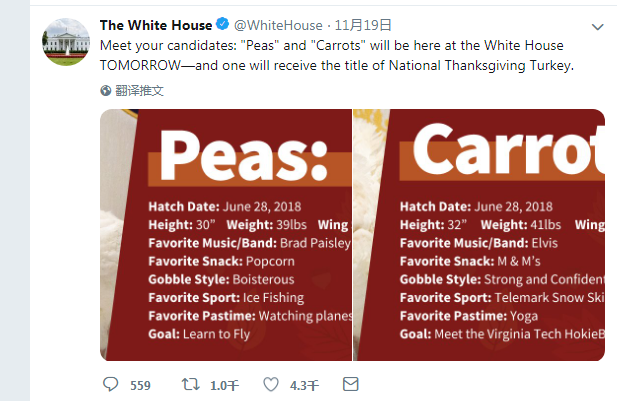Image resolution: width=617 pixels, height=401 pixels.
Task: Click the 4.3千 like count
Action: (x=304, y=385)
